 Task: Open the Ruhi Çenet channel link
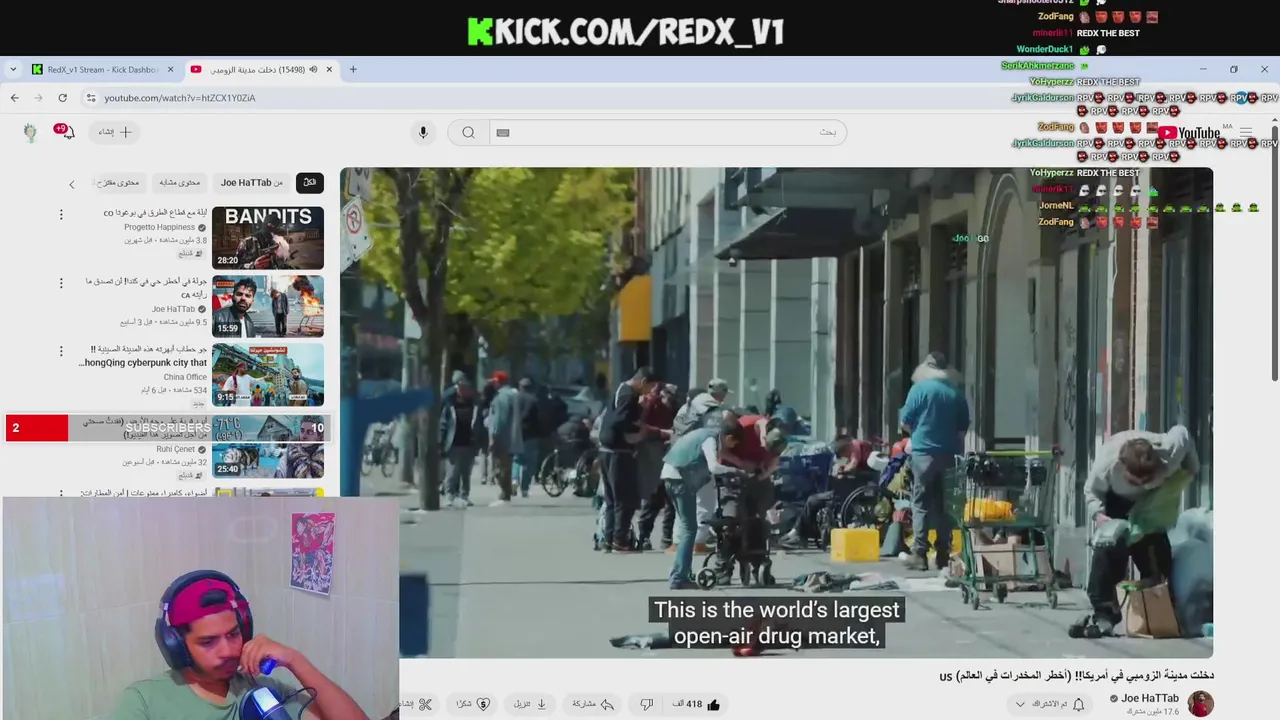click(175, 449)
